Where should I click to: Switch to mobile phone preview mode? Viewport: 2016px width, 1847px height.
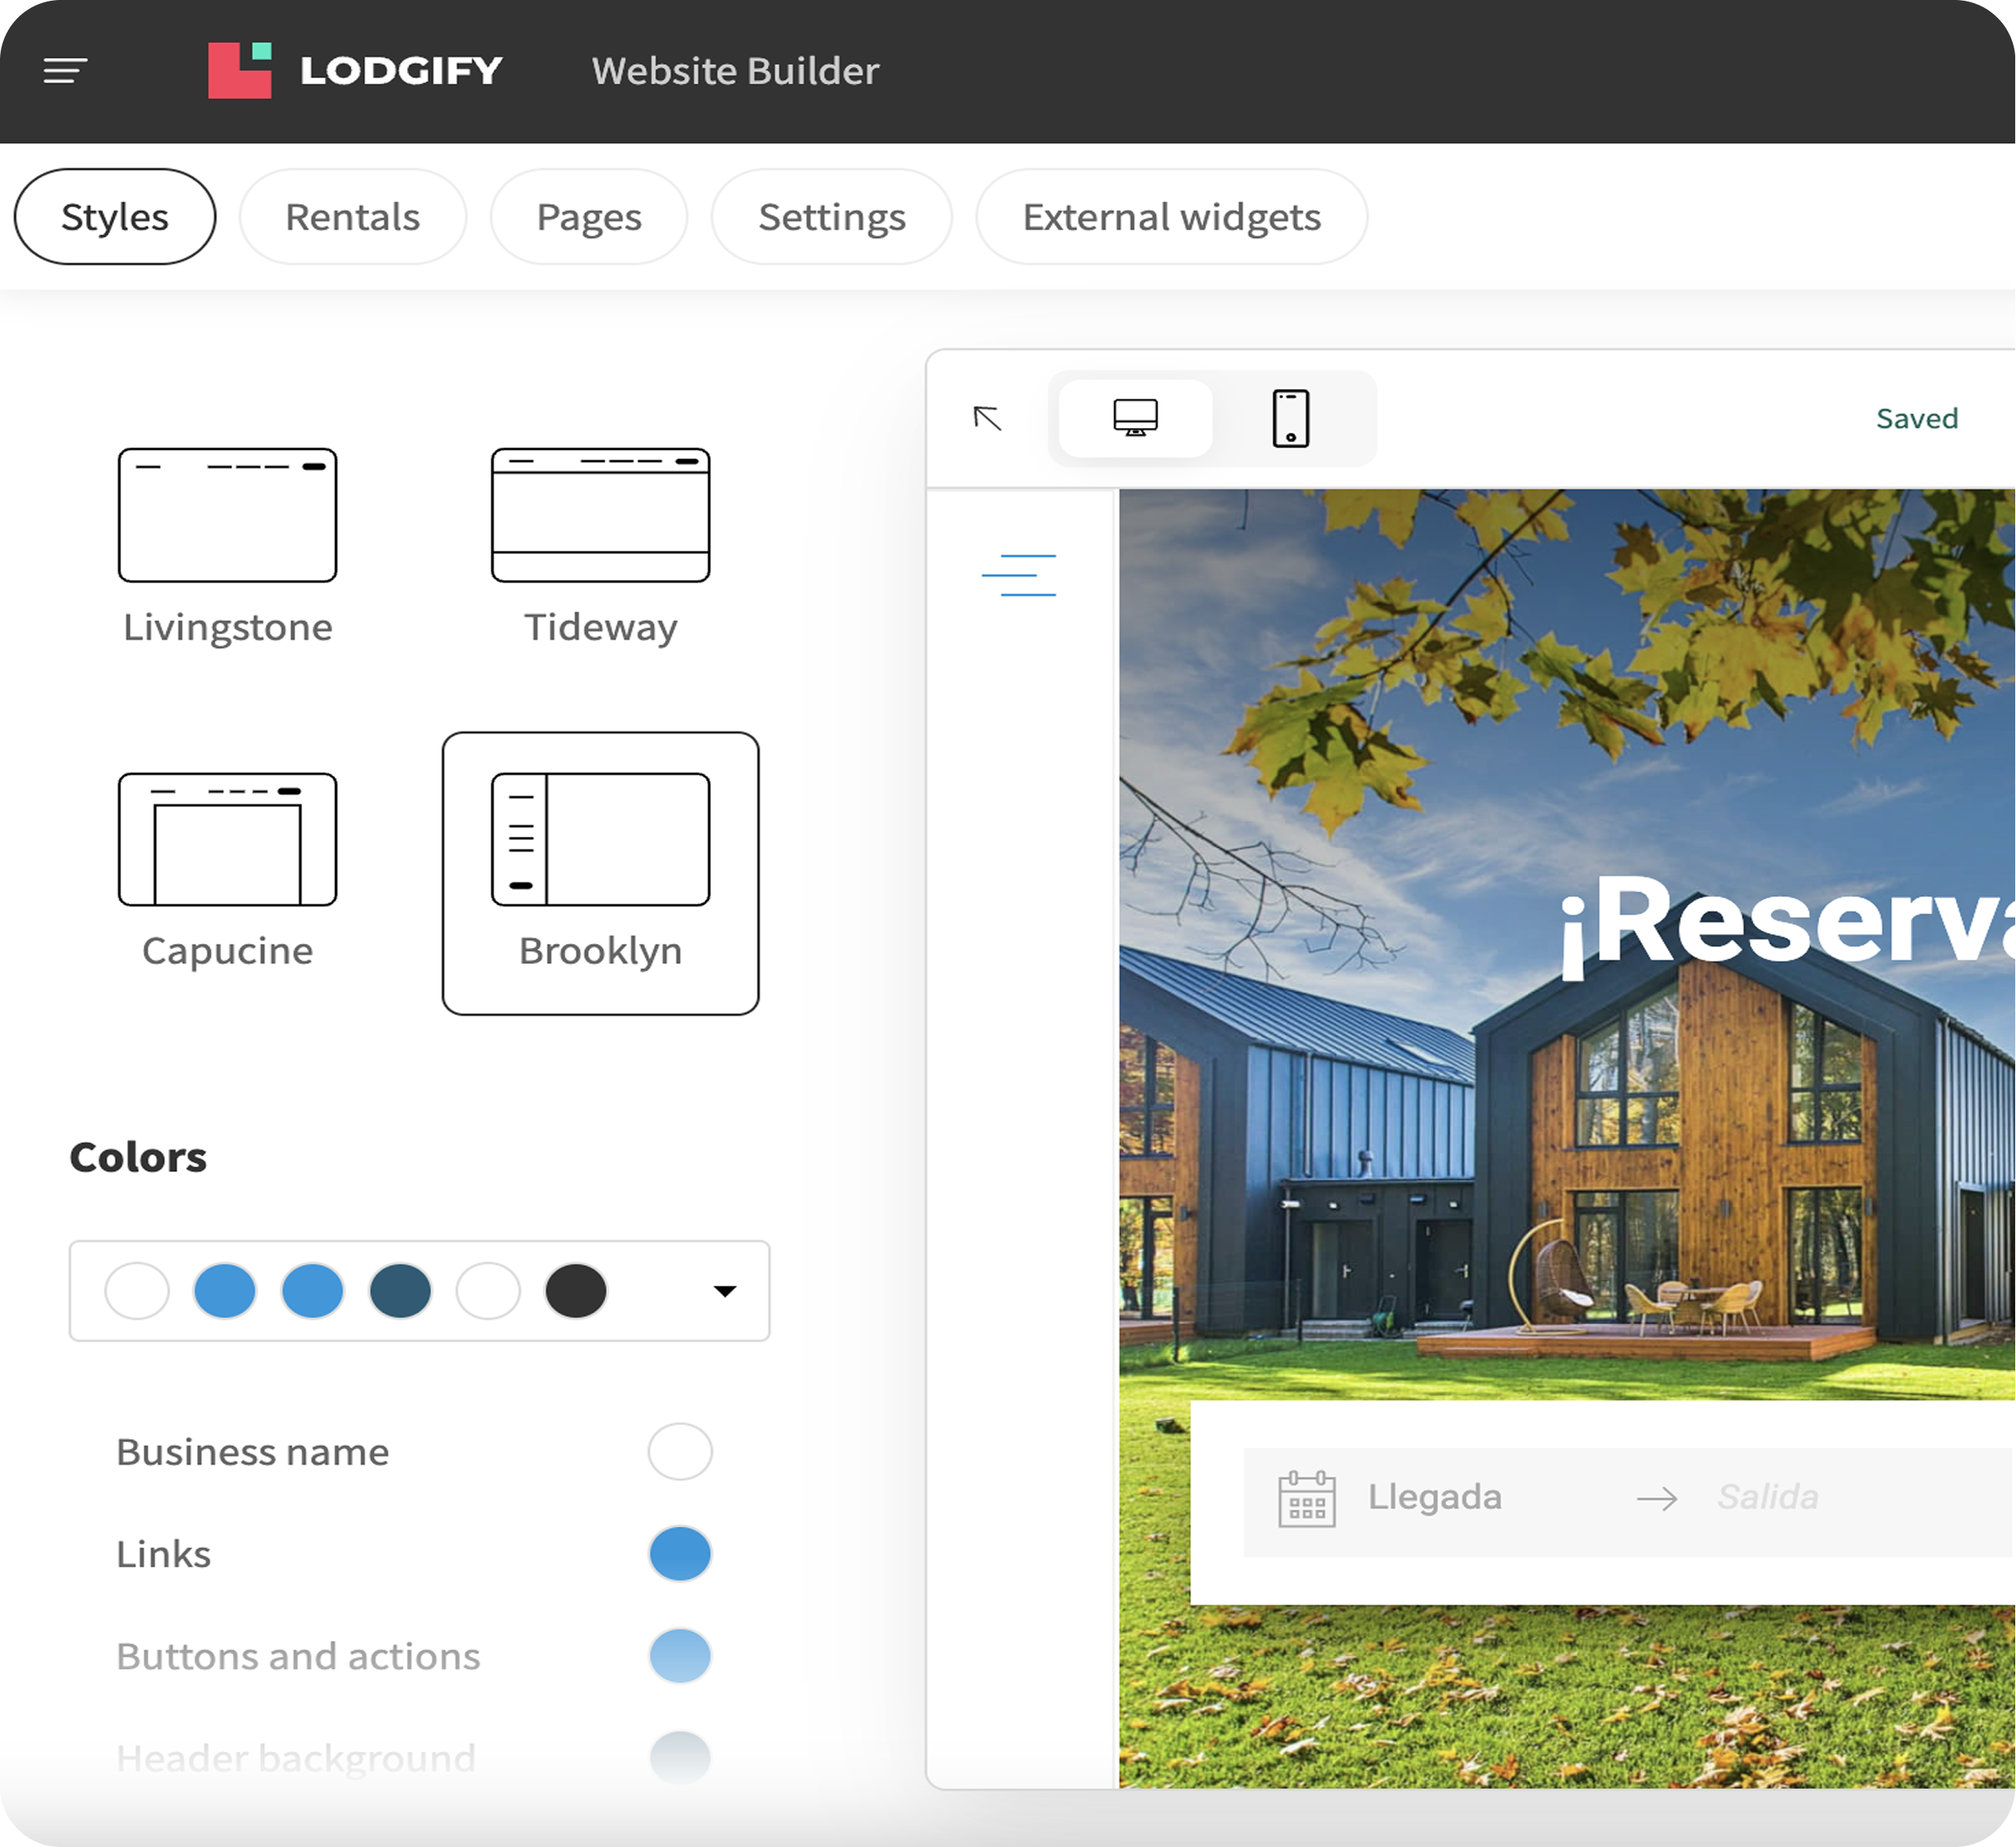(1290, 418)
